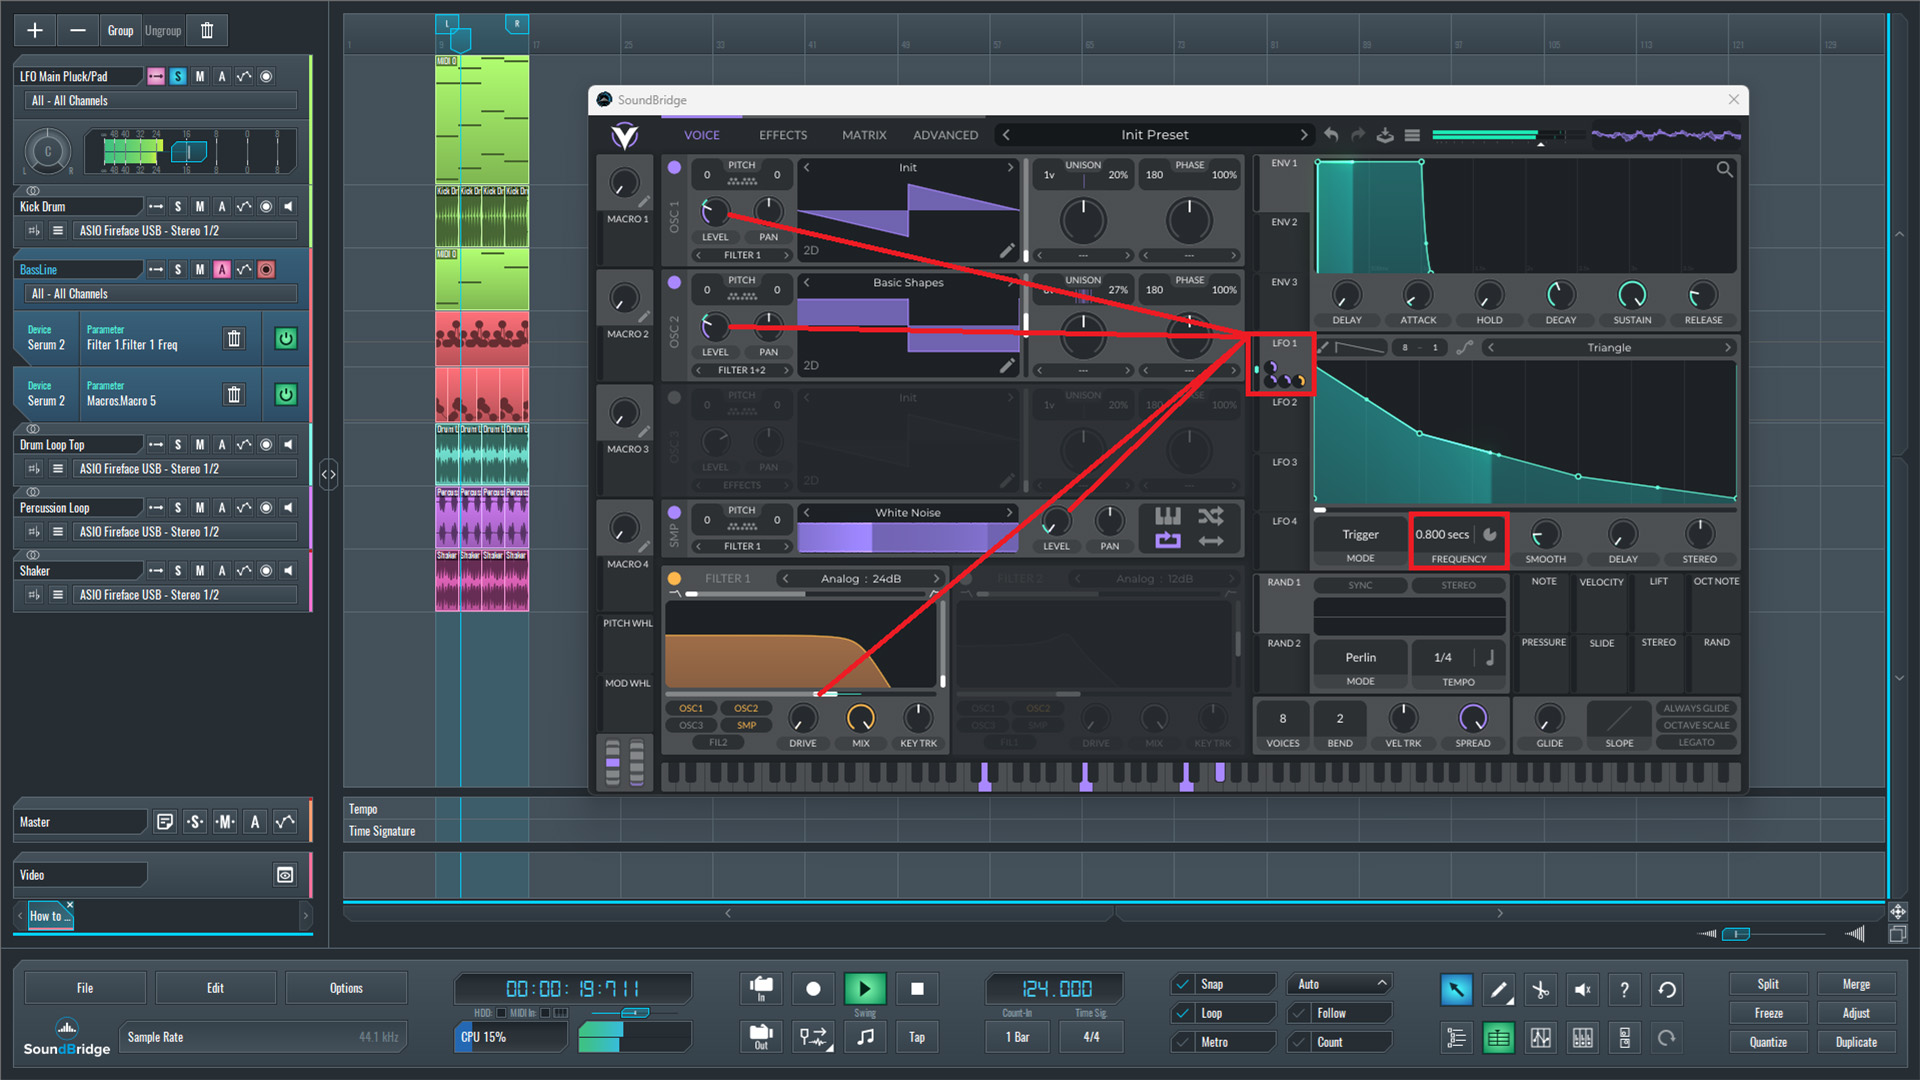1920x1080 pixels.
Task: Click the white noise shuffle random icon
Action: point(1211,517)
